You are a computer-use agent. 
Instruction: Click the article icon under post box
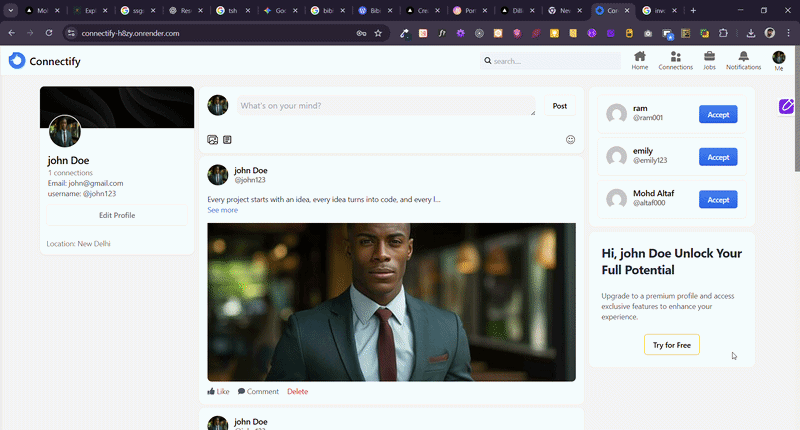227,140
